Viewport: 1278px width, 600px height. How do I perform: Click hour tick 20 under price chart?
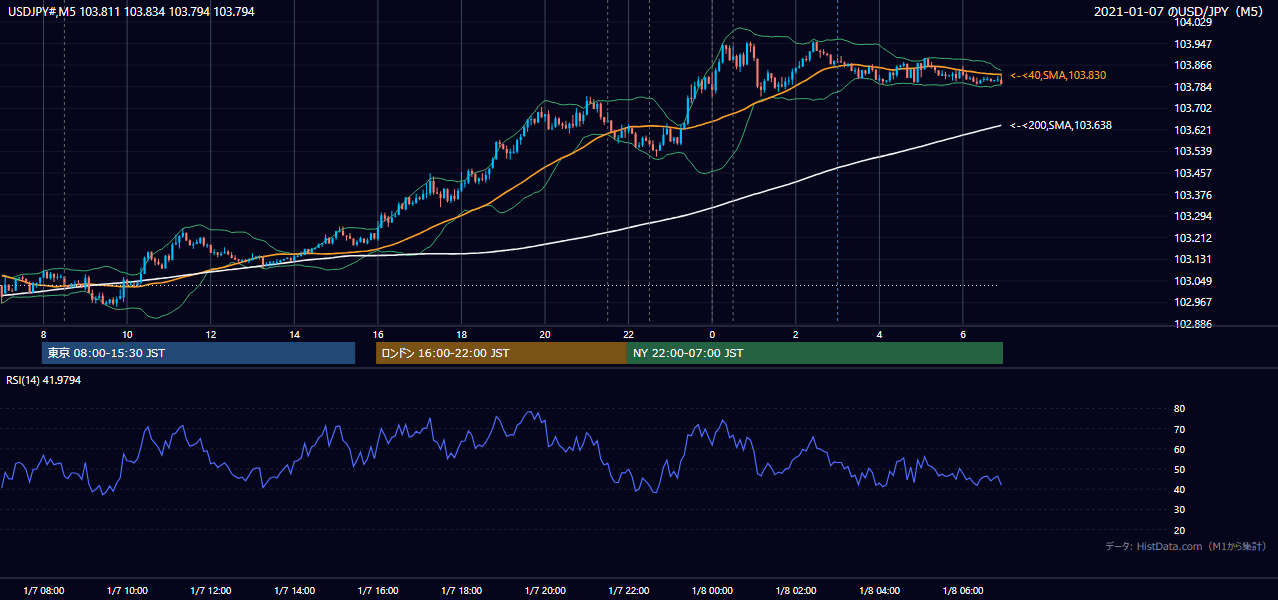pos(545,334)
